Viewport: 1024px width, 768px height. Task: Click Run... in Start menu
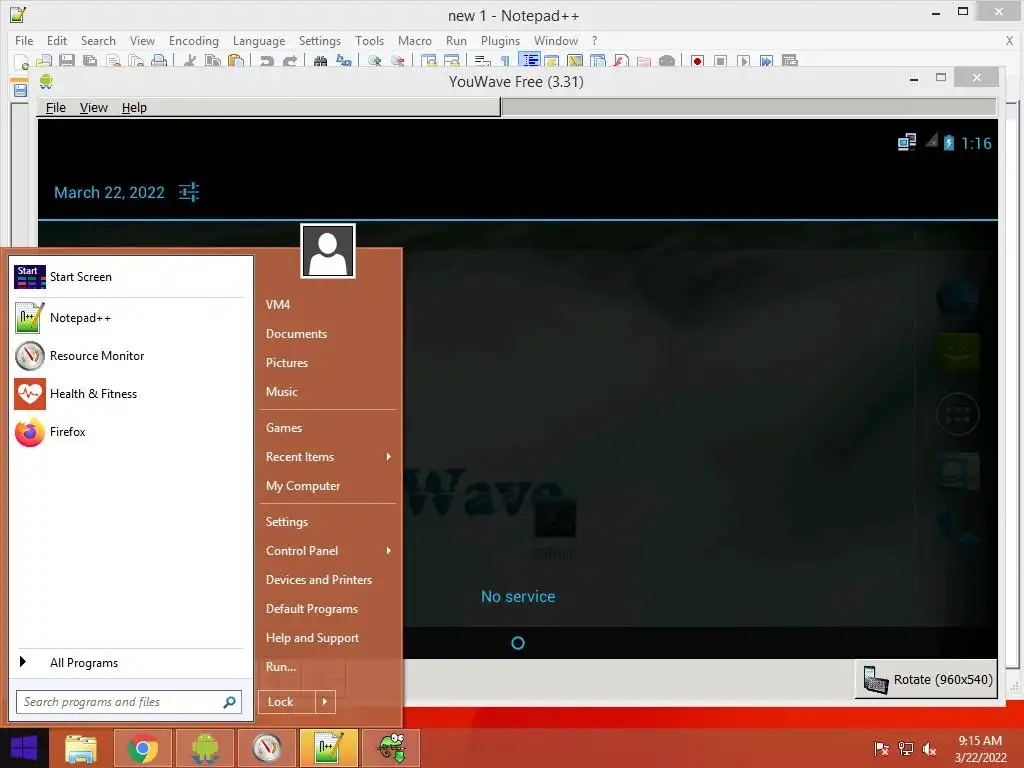(x=281, y=667)
